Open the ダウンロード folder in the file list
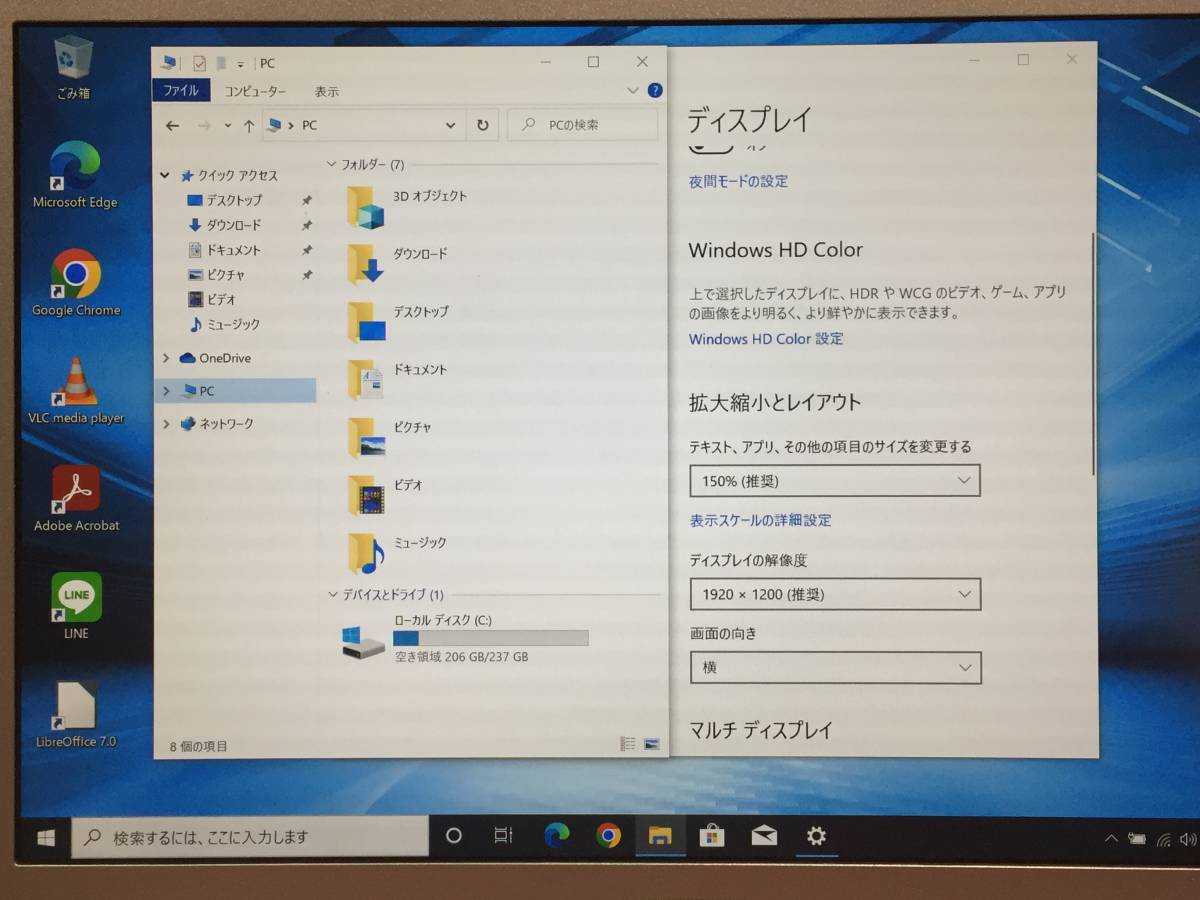 click(x=419, y=254)
